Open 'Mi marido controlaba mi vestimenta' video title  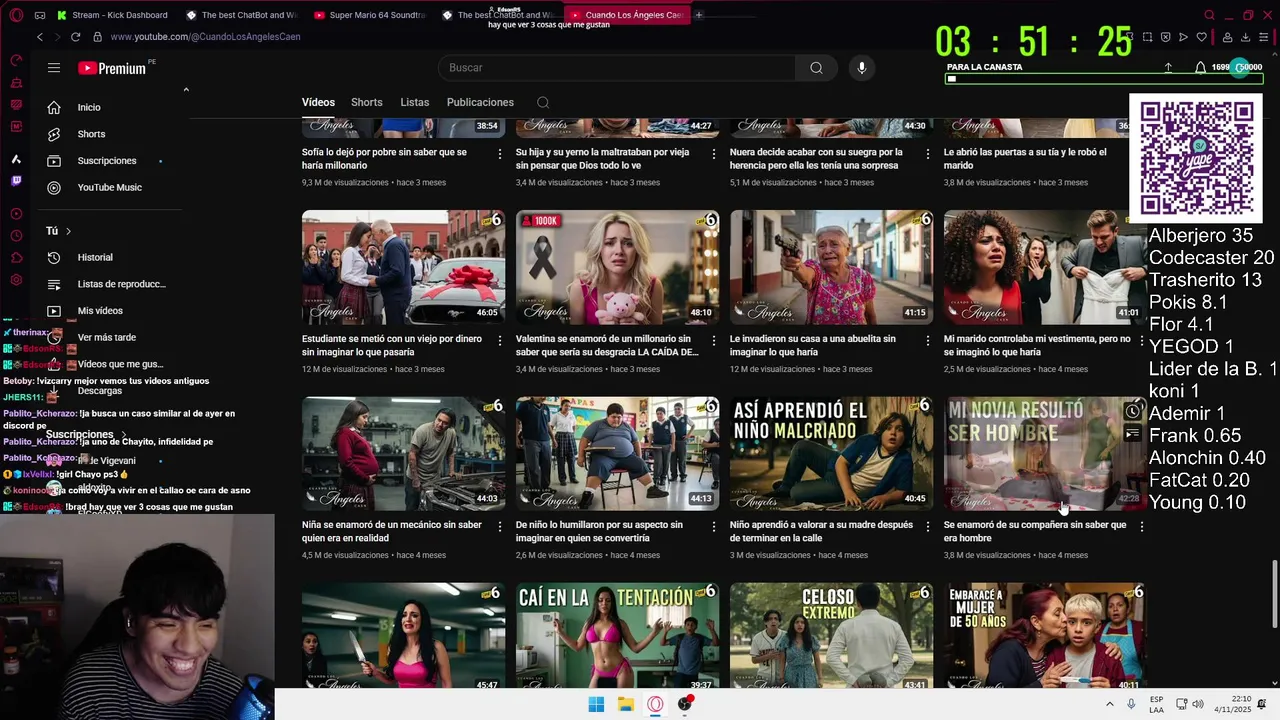[x=1037, y=346]
